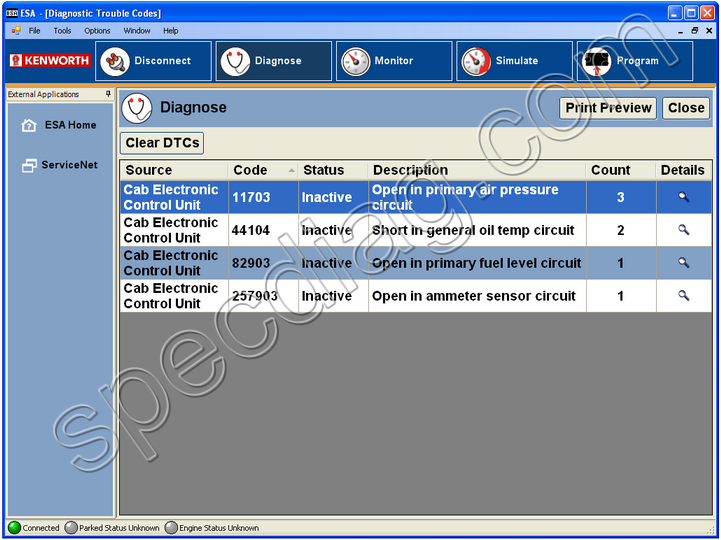721x540 pixels.
Task: Click the Print Preview button
Action: pyautogui.click(x=608, y=108)
